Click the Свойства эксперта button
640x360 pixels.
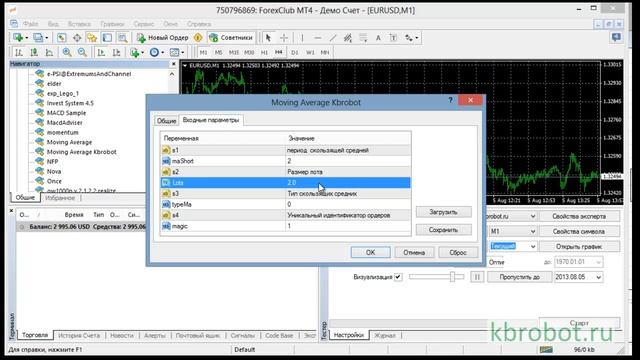(579, 216)
